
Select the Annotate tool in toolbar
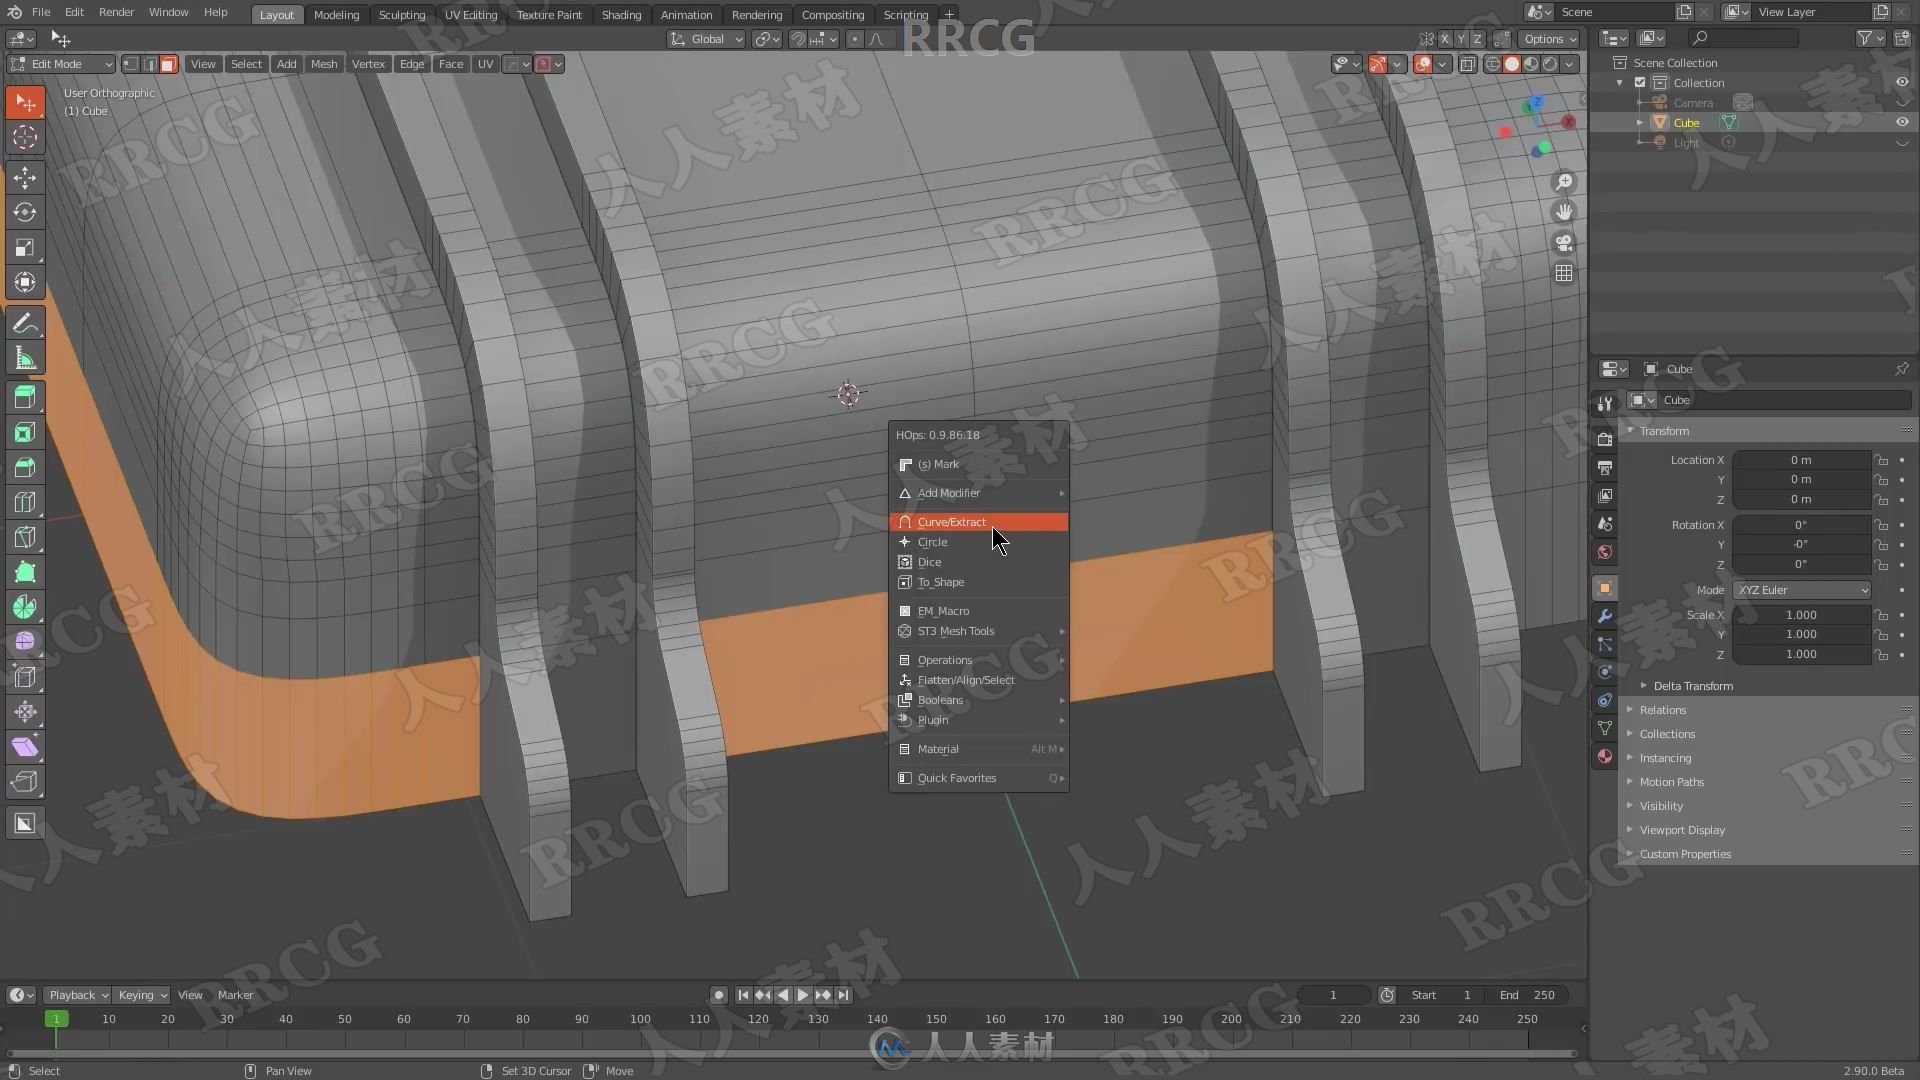[25, 322]
